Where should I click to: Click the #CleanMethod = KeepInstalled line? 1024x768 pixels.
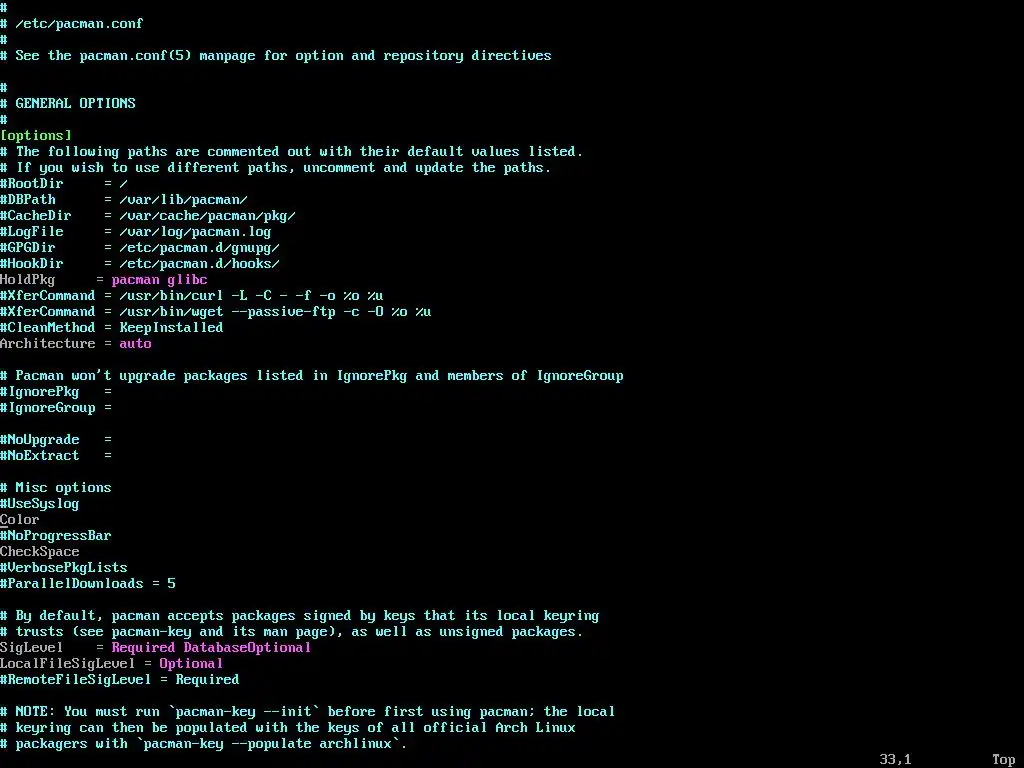click(x=112, y=328)
